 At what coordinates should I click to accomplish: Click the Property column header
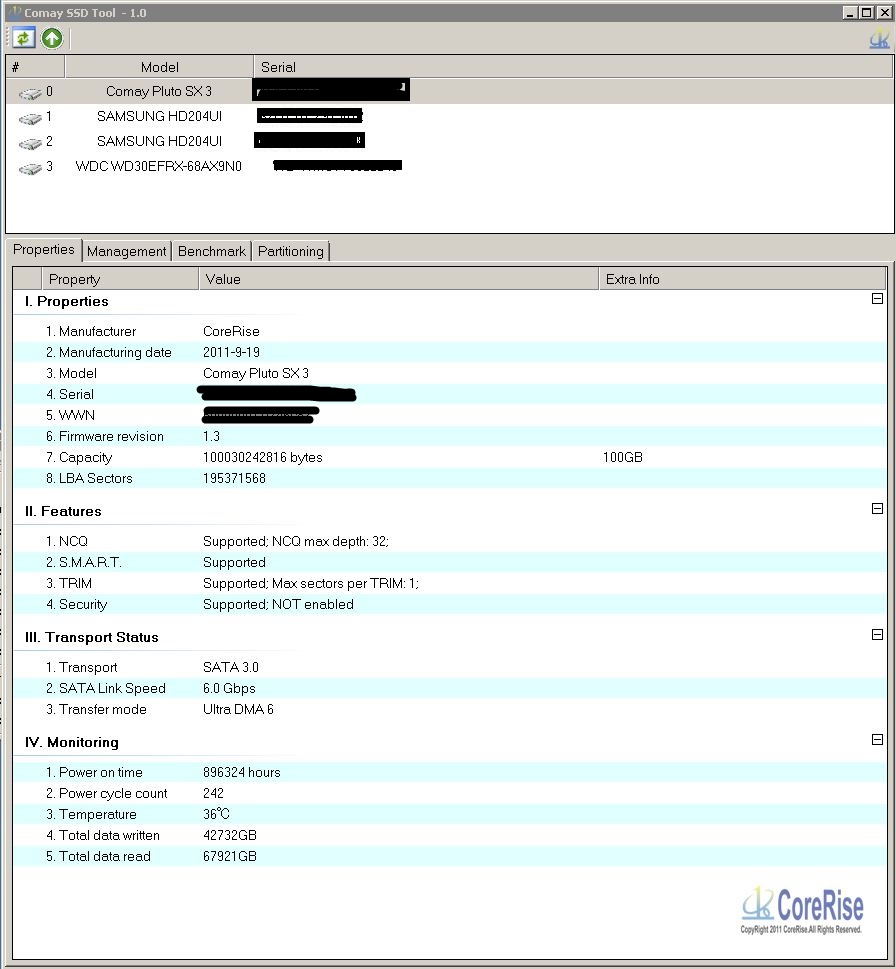point(120,279)
